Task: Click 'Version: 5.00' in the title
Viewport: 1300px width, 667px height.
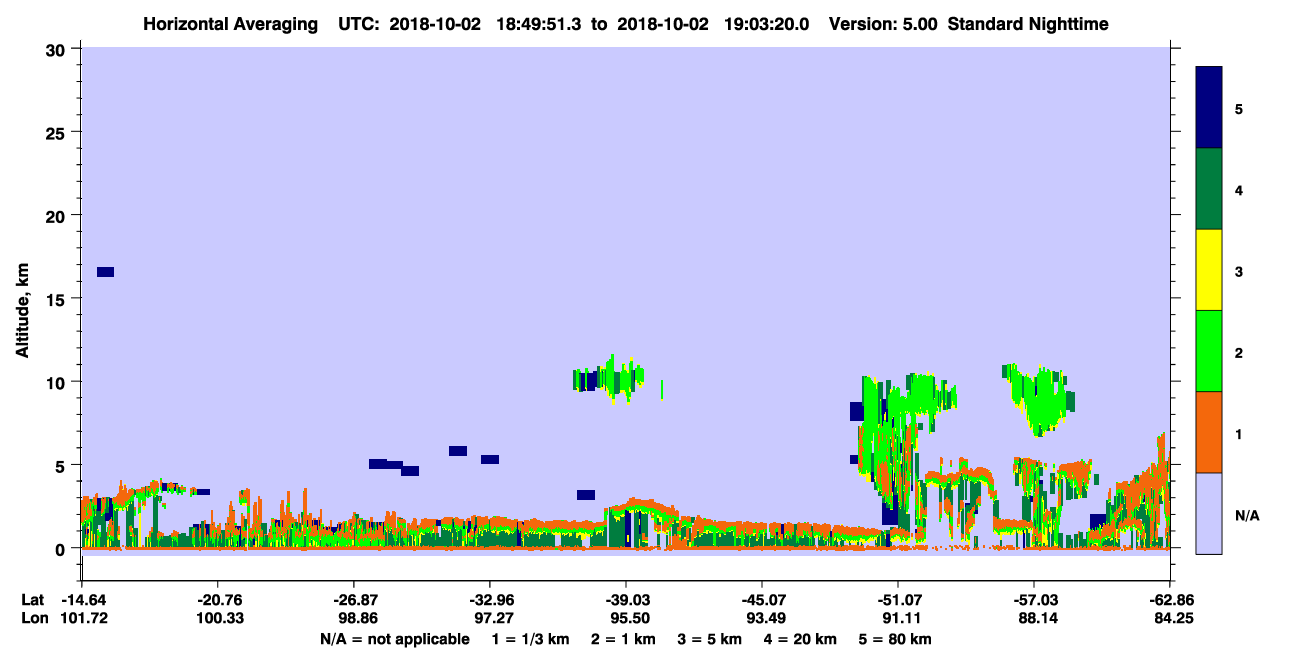Action: point(883,24)
